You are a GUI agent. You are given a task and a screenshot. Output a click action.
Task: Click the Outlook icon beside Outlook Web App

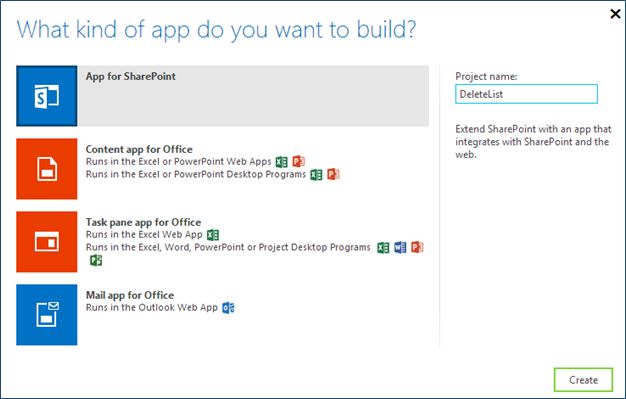228,308
